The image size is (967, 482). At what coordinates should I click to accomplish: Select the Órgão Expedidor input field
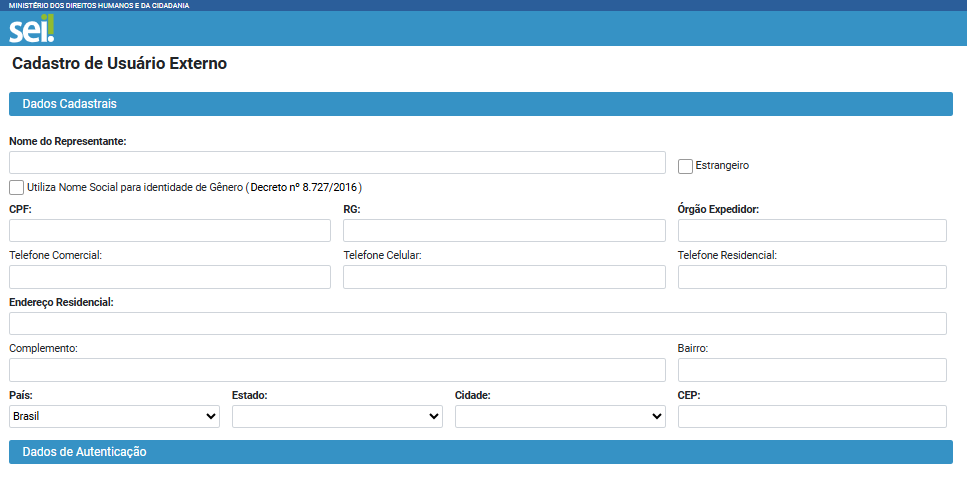tap(812, 231)
